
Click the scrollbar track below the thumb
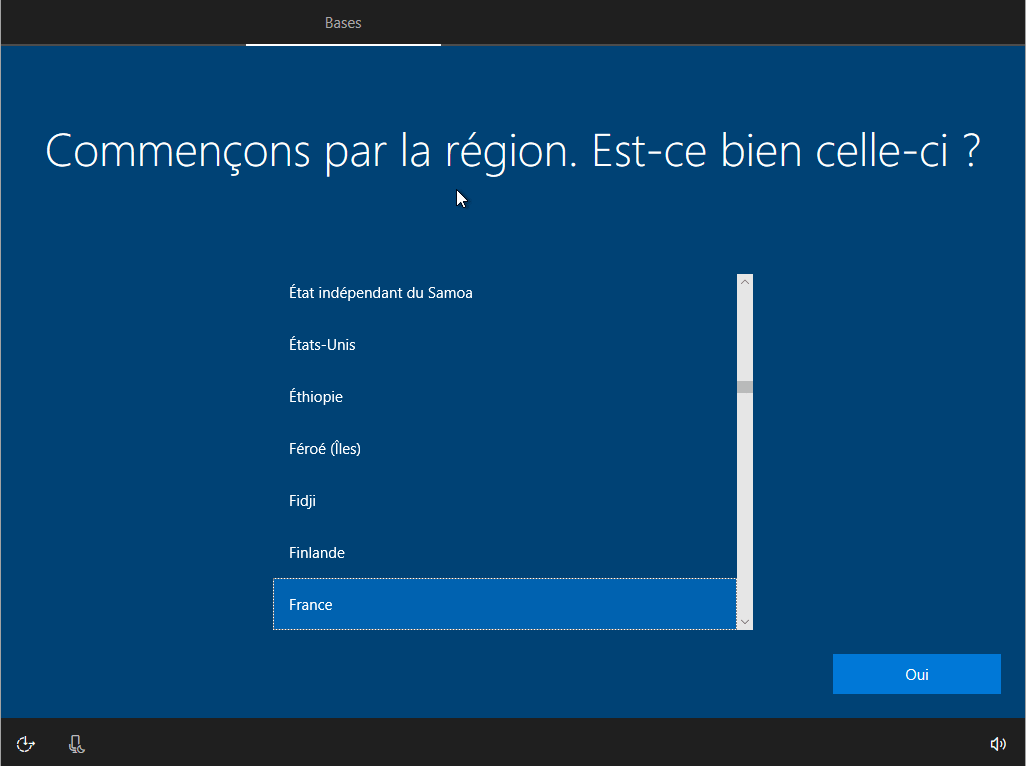(x=744, y=500)
